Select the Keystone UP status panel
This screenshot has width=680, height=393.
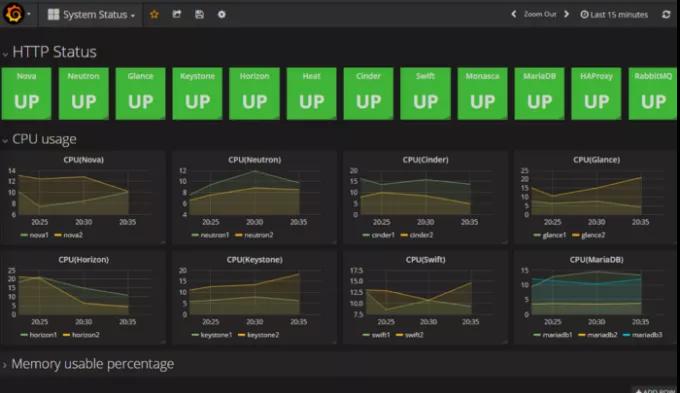197,93
